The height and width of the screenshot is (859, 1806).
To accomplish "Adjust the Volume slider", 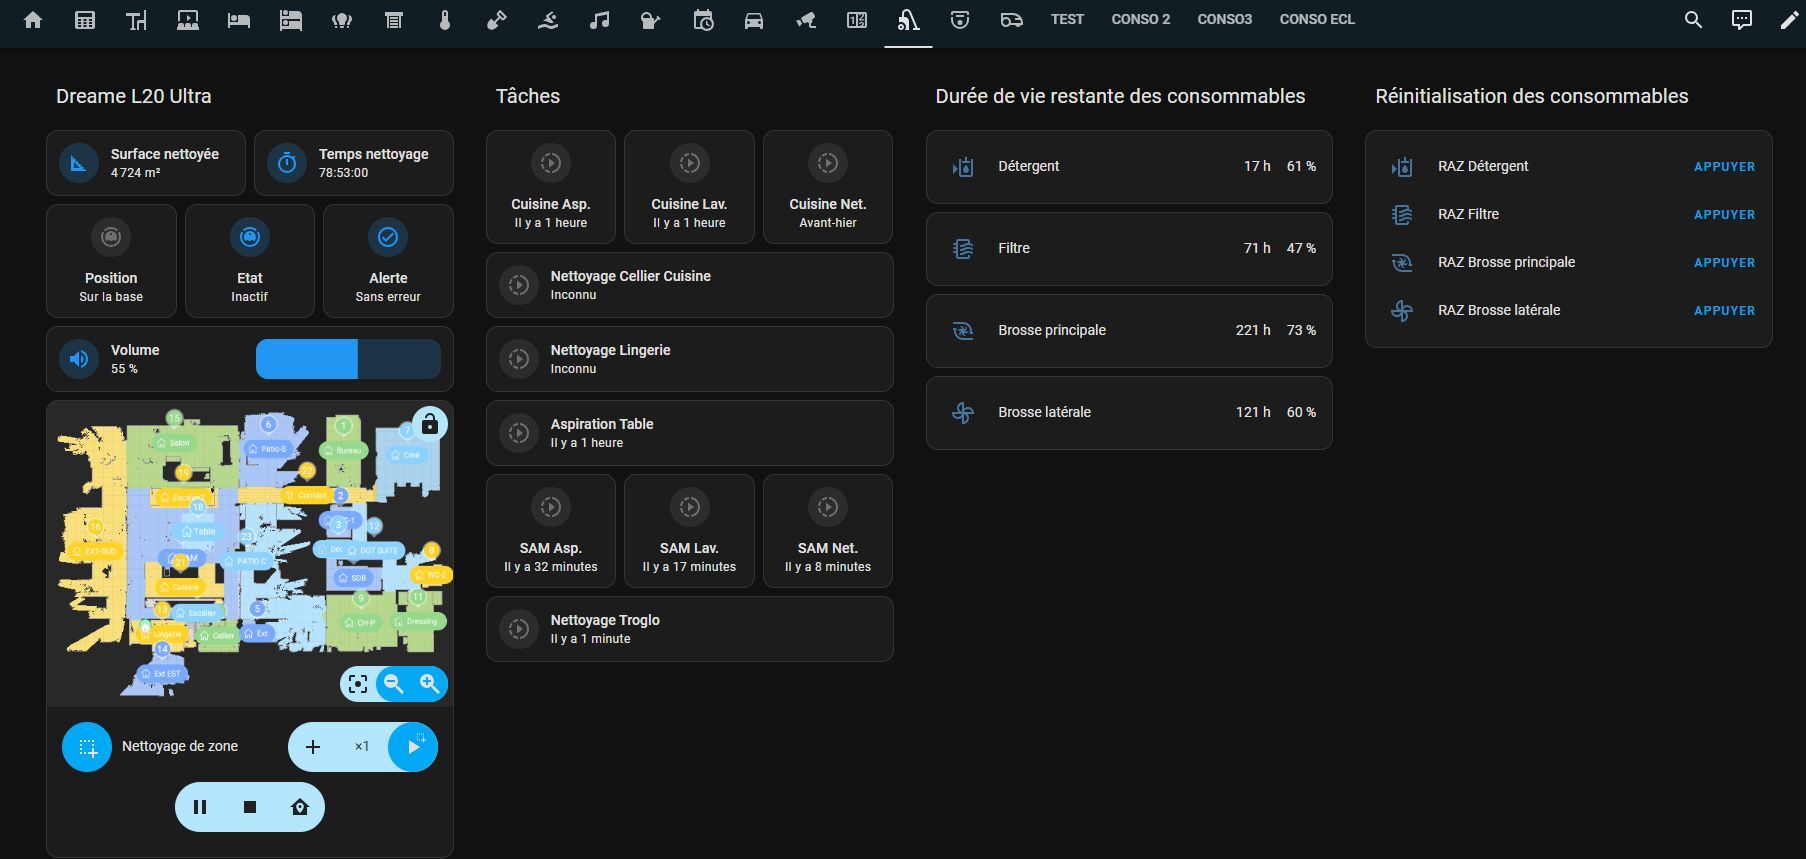I will pos(348,359).
